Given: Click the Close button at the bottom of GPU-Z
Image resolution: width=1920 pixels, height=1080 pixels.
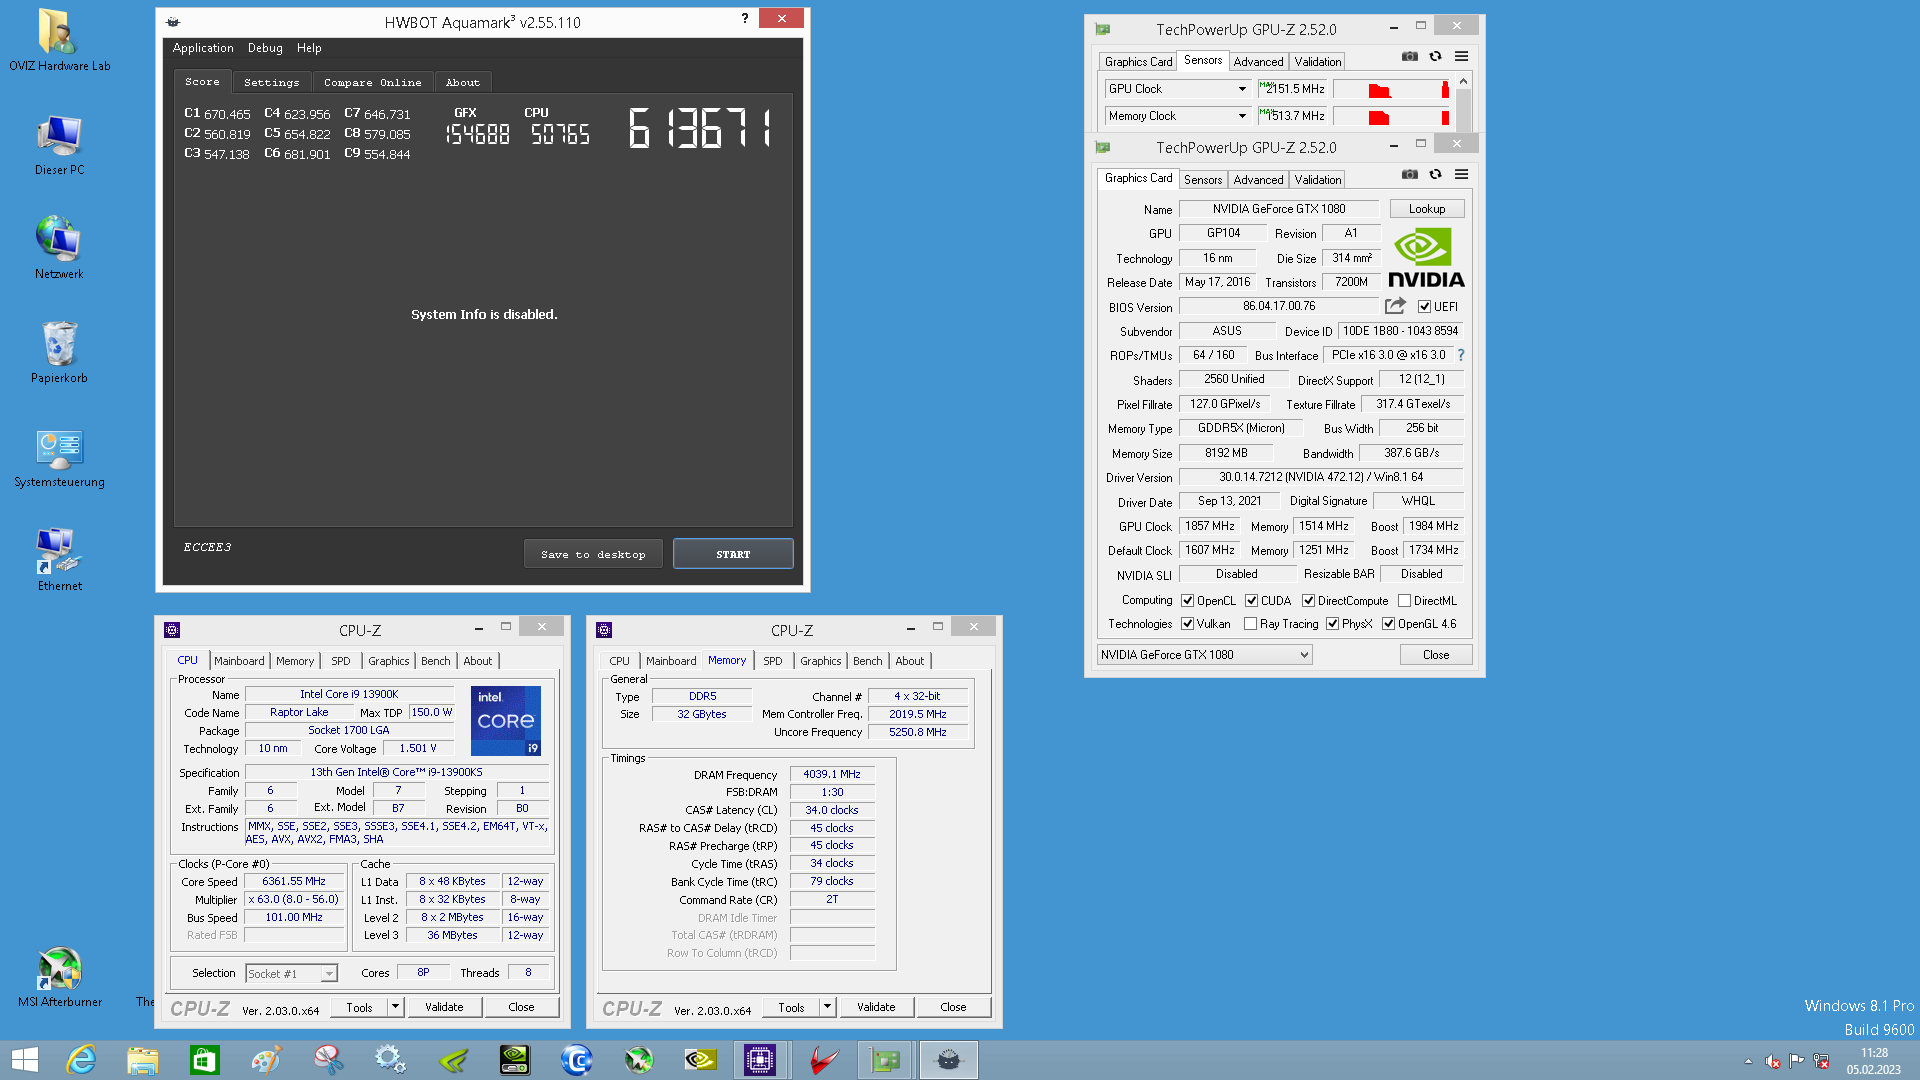Looking at the screenshot, I should point(1436,655).
